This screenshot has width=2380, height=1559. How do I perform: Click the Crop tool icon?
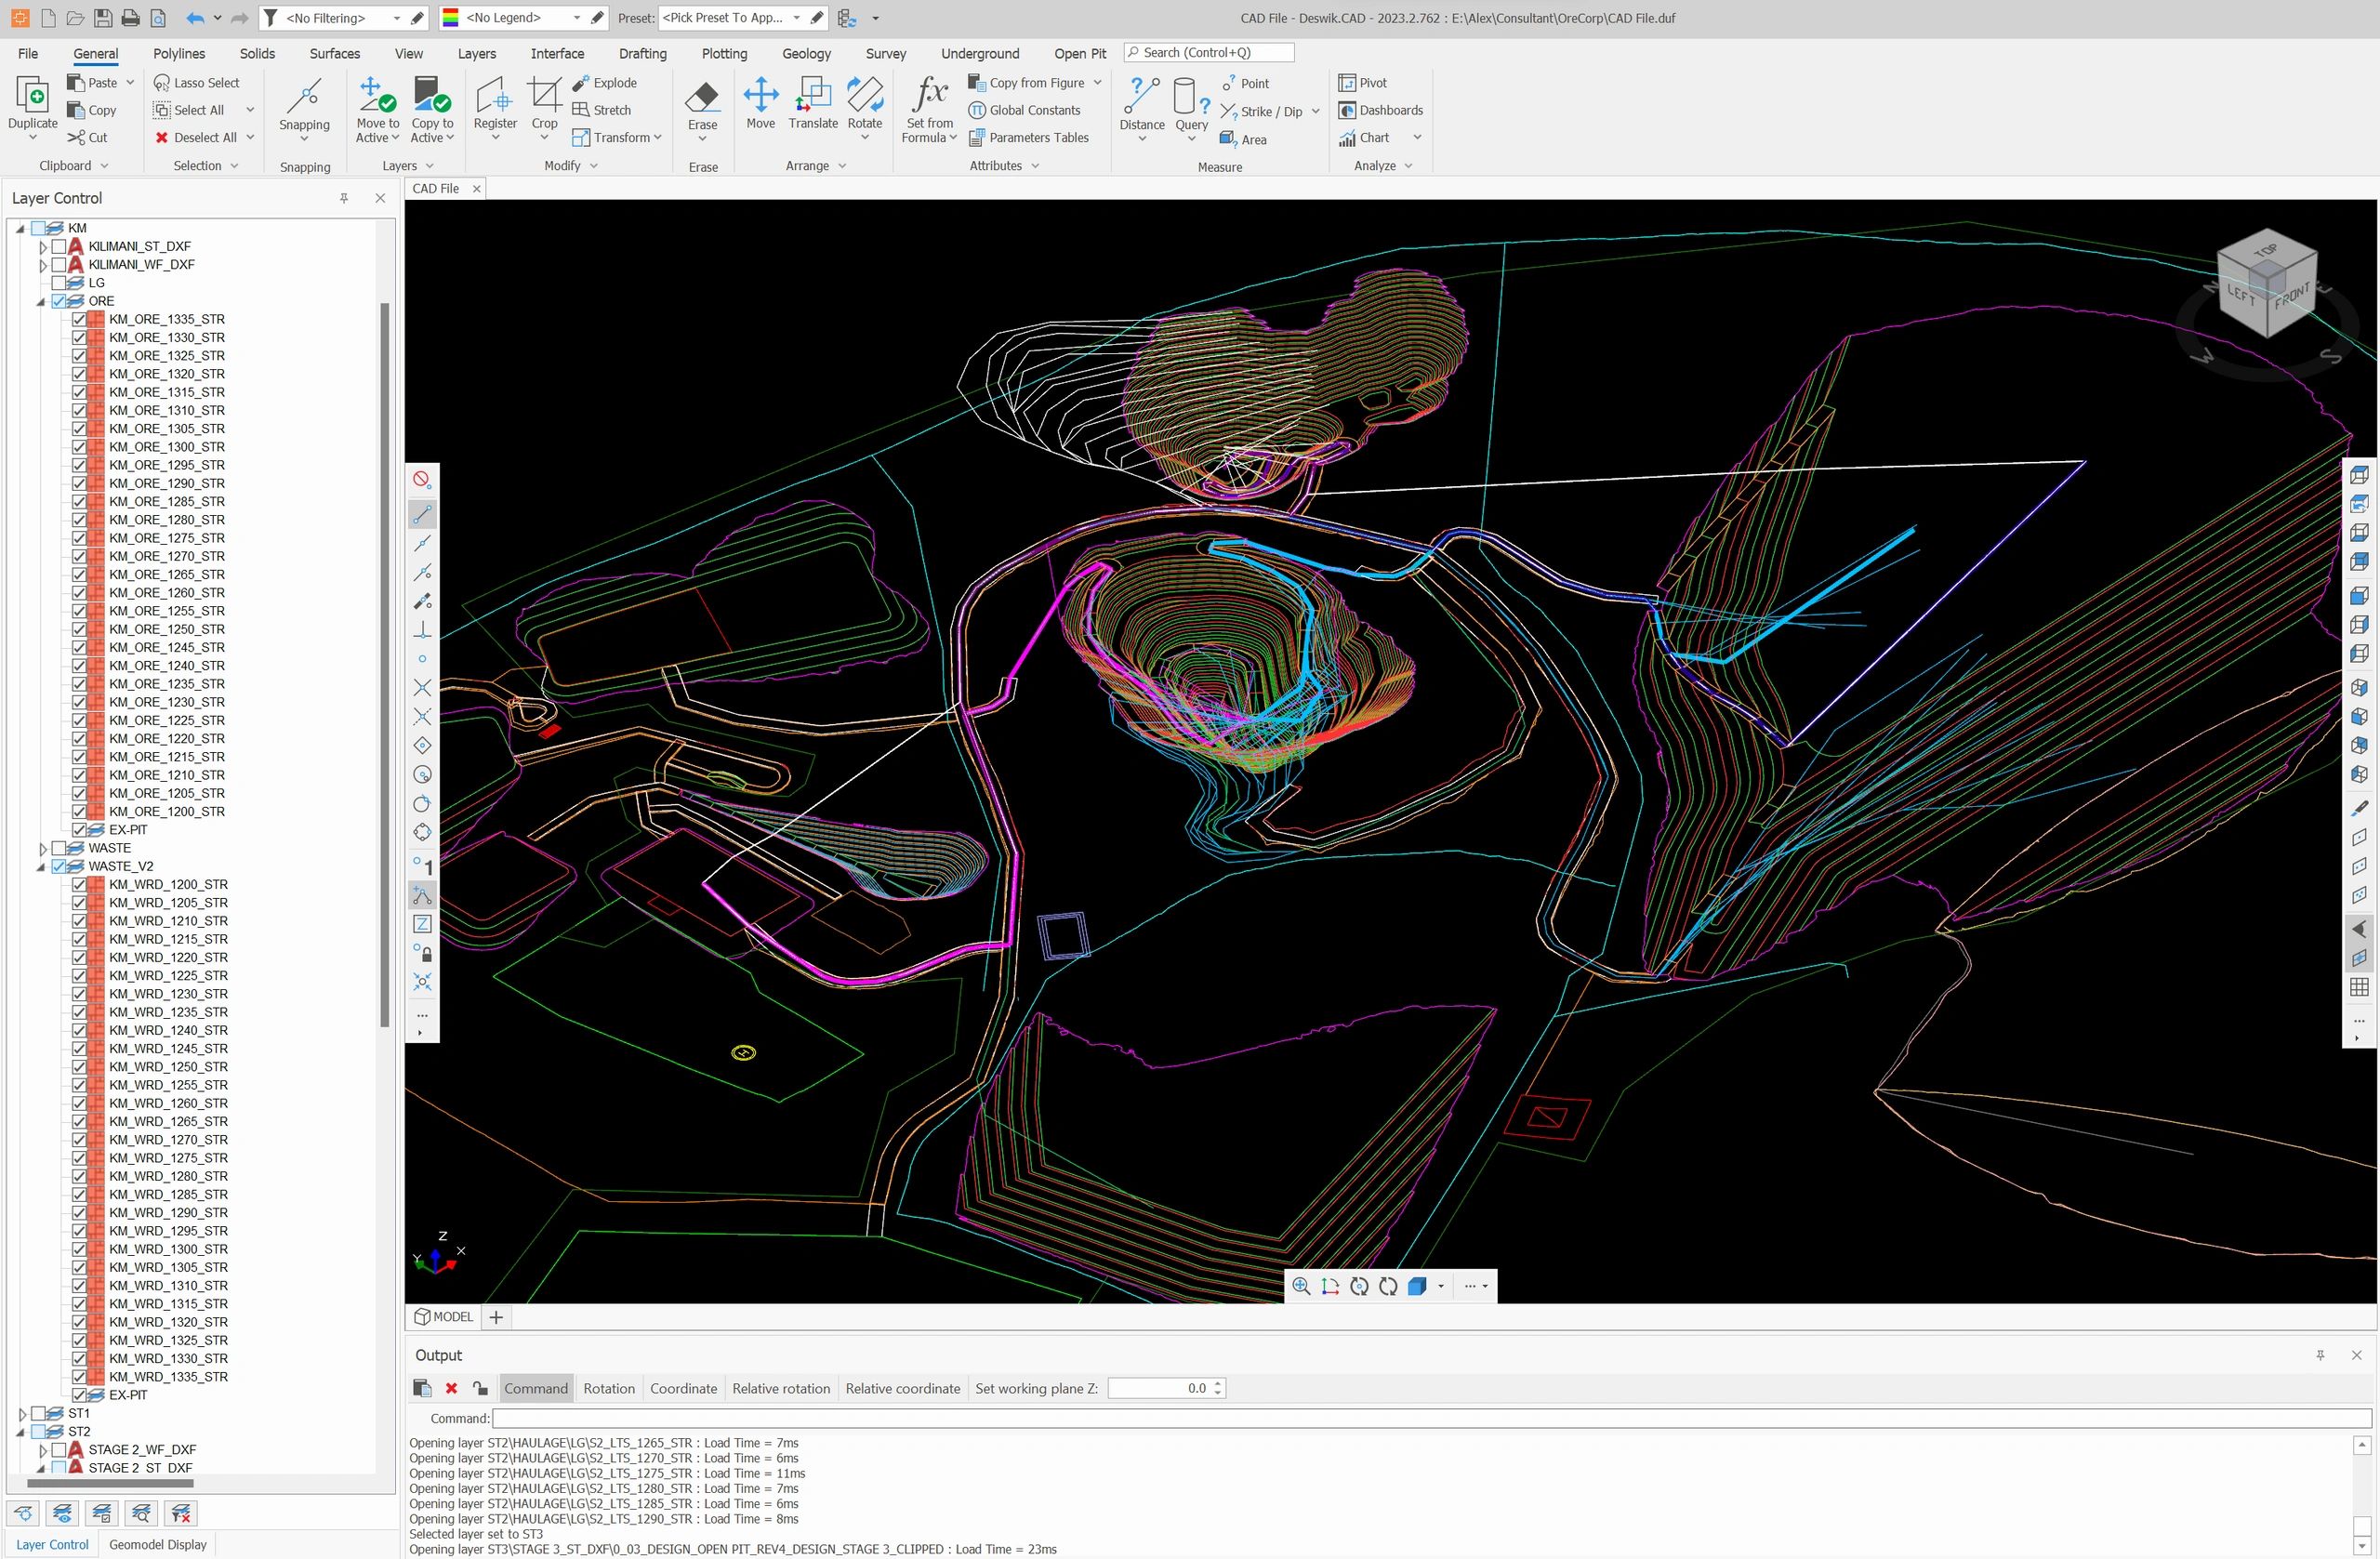coord(544,96)
